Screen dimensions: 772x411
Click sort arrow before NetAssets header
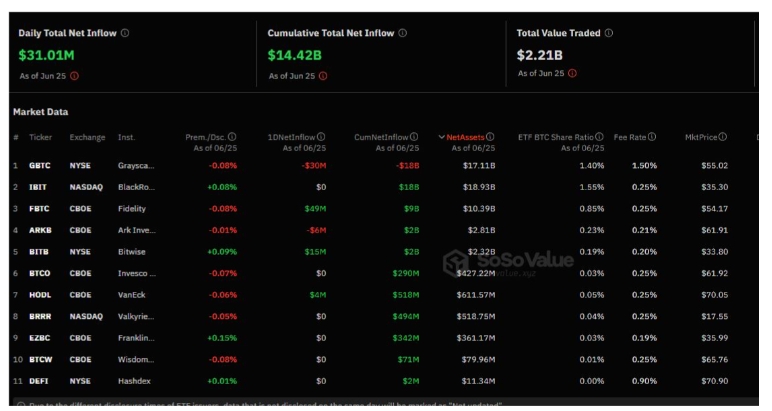[x=442, y=137]
